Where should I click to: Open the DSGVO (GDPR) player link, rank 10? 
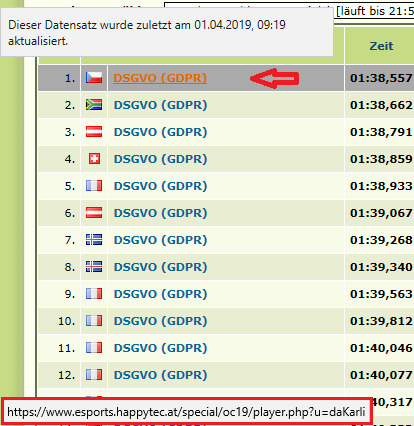pyautogui.click(x=160, y=321)
